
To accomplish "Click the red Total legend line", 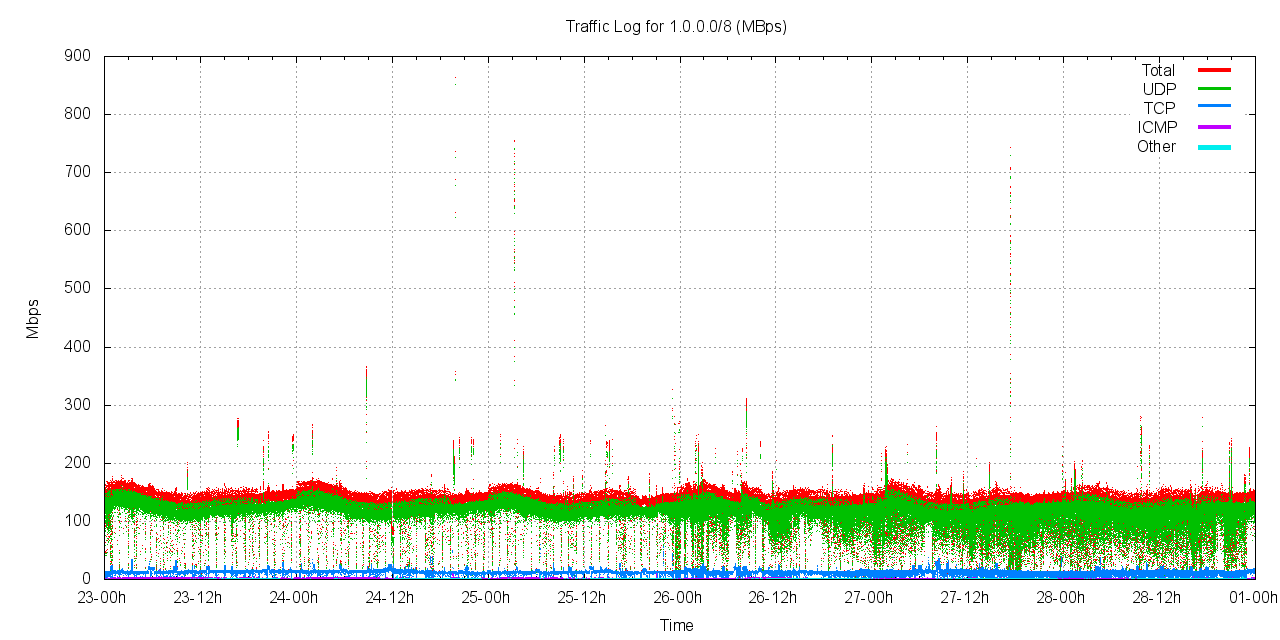I will click(1214, 70).
